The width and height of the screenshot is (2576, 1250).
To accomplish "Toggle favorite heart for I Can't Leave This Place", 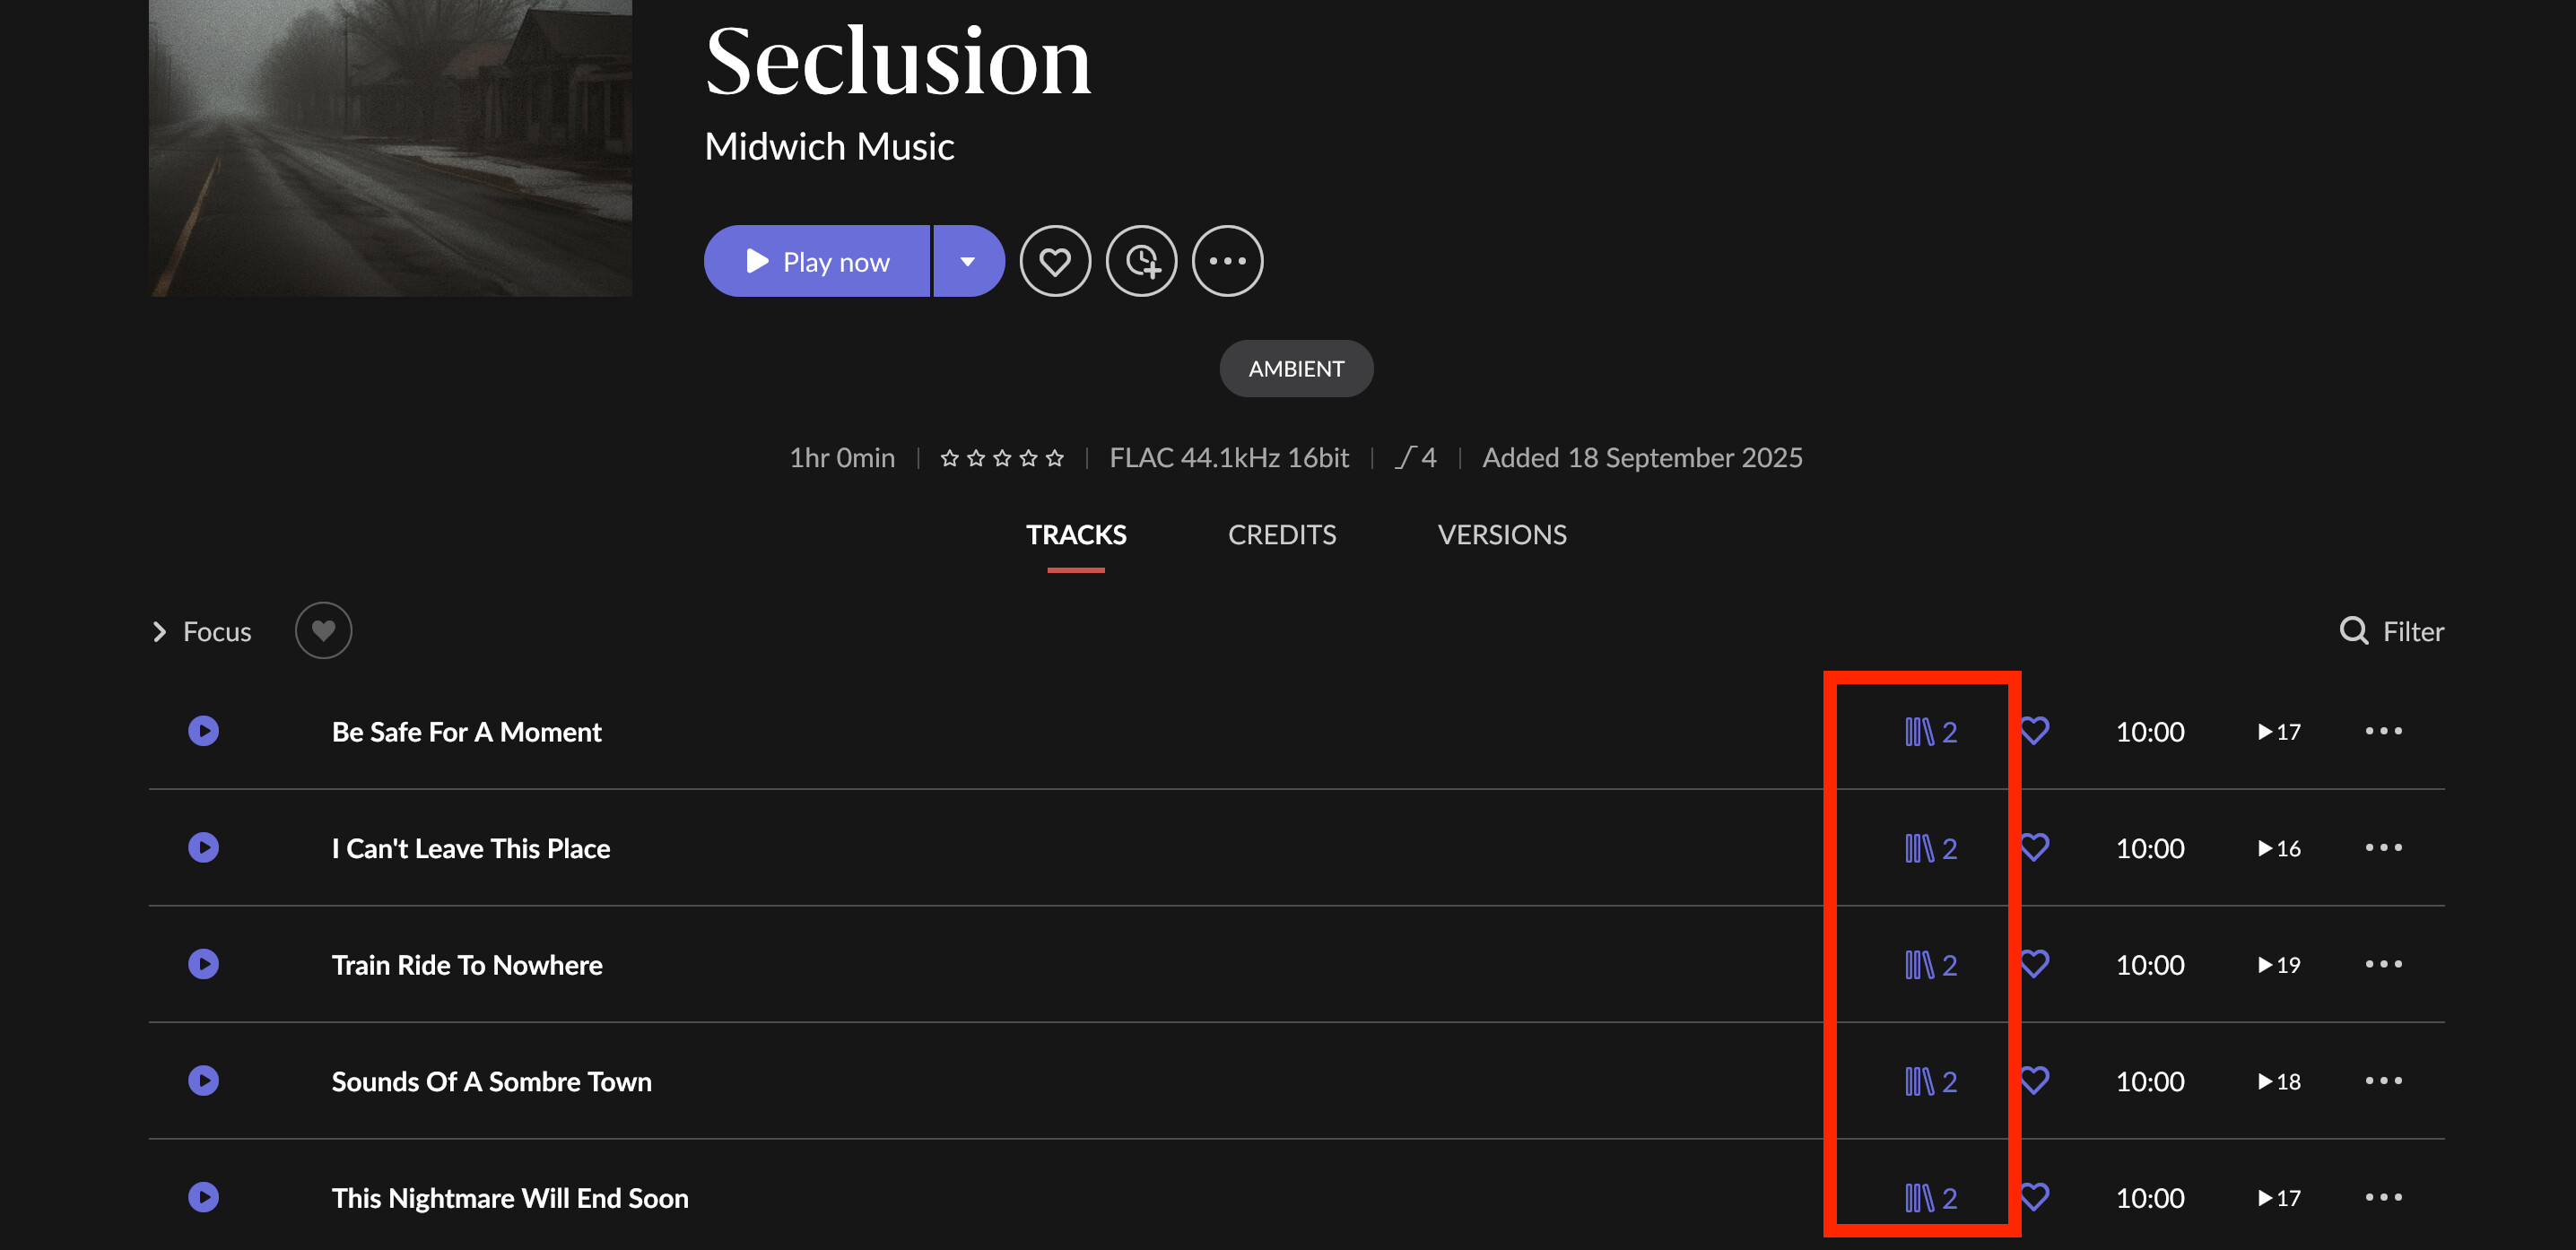I will [2034, 848].
